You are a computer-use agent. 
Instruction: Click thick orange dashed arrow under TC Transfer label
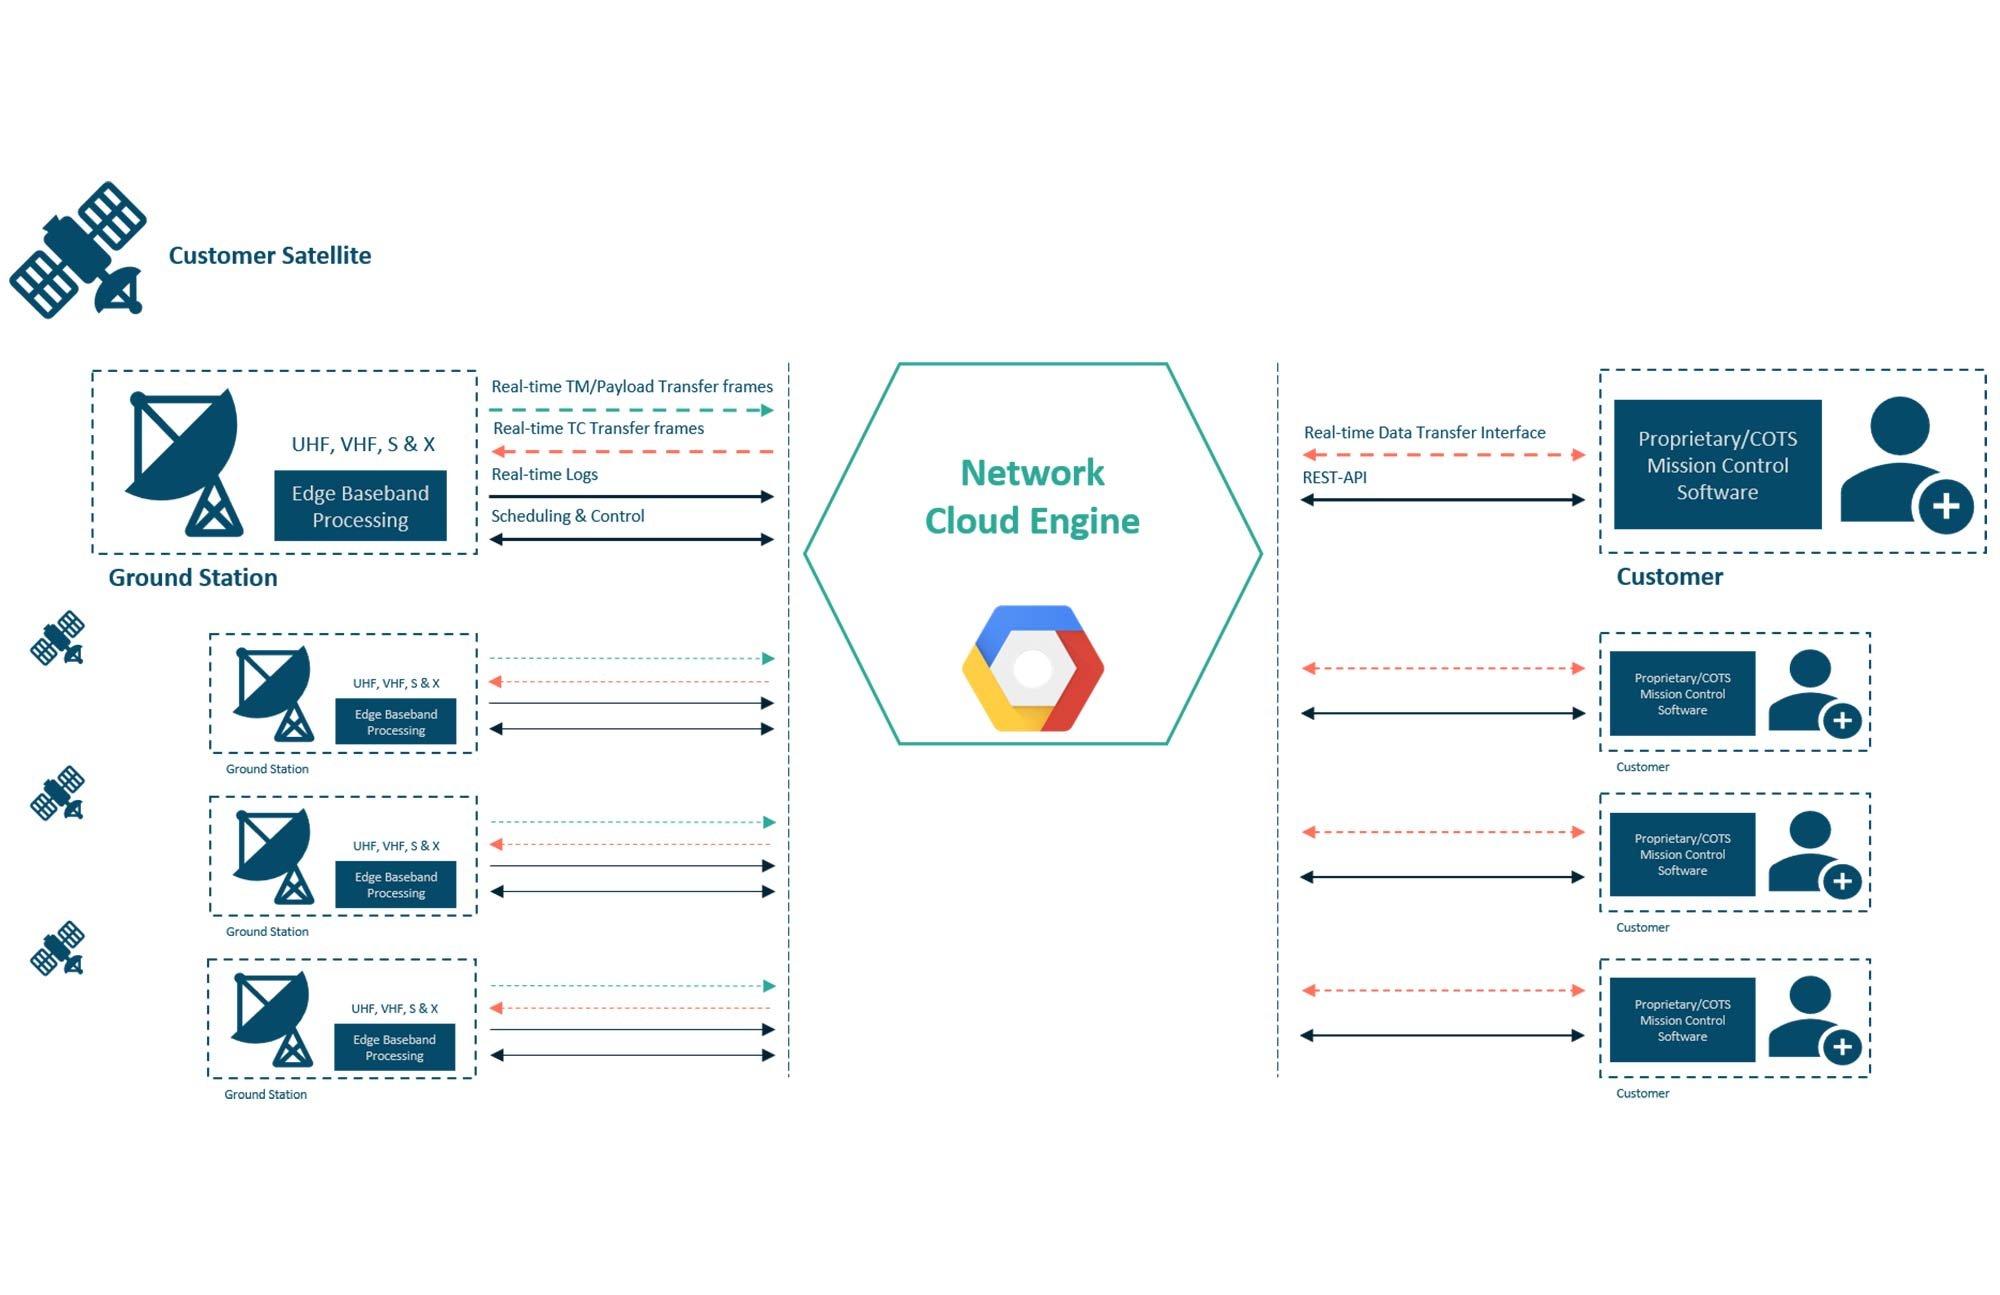coord(632,452)
